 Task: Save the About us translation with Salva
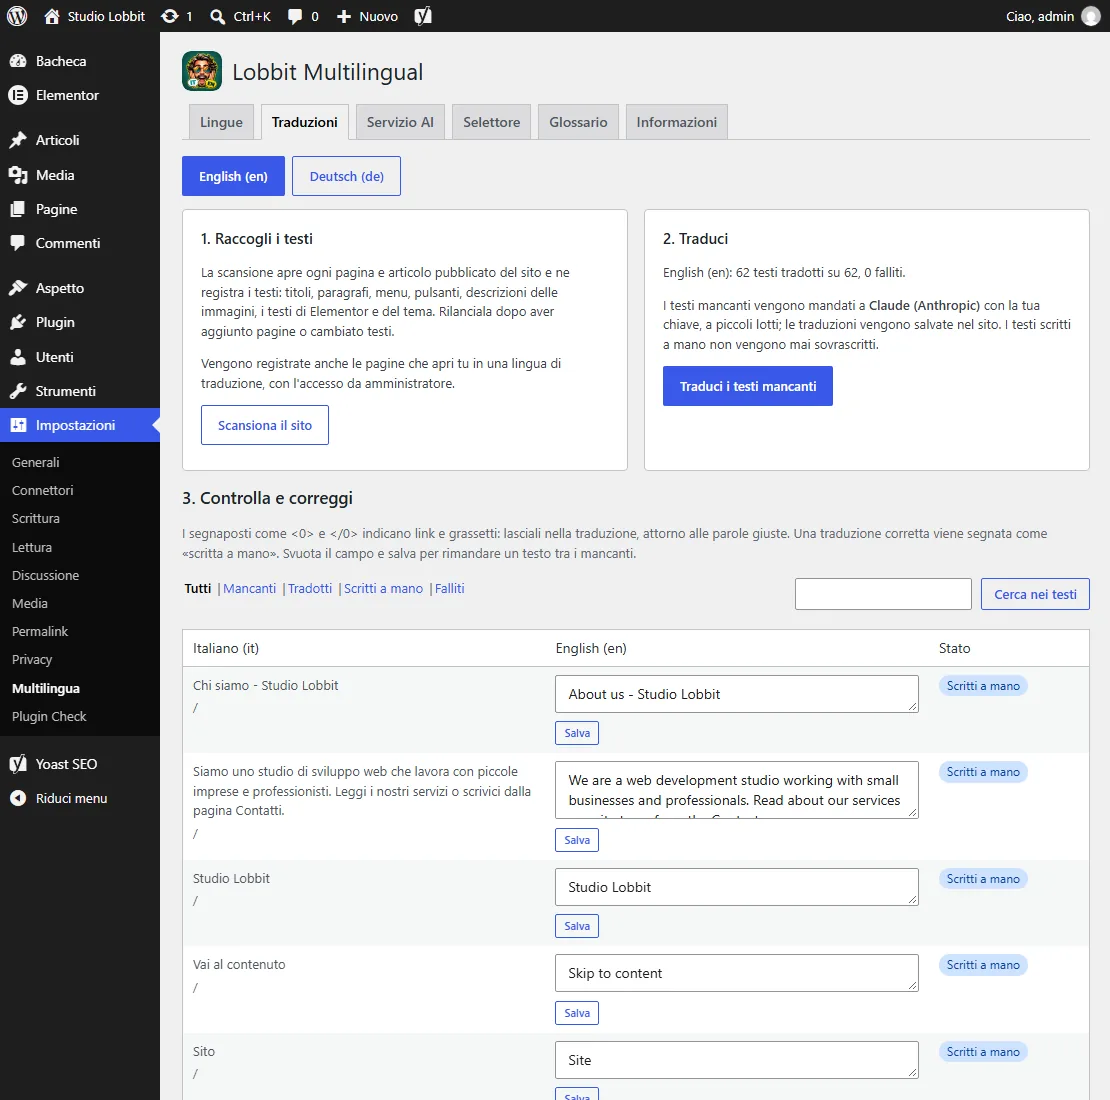coord(577,733)
